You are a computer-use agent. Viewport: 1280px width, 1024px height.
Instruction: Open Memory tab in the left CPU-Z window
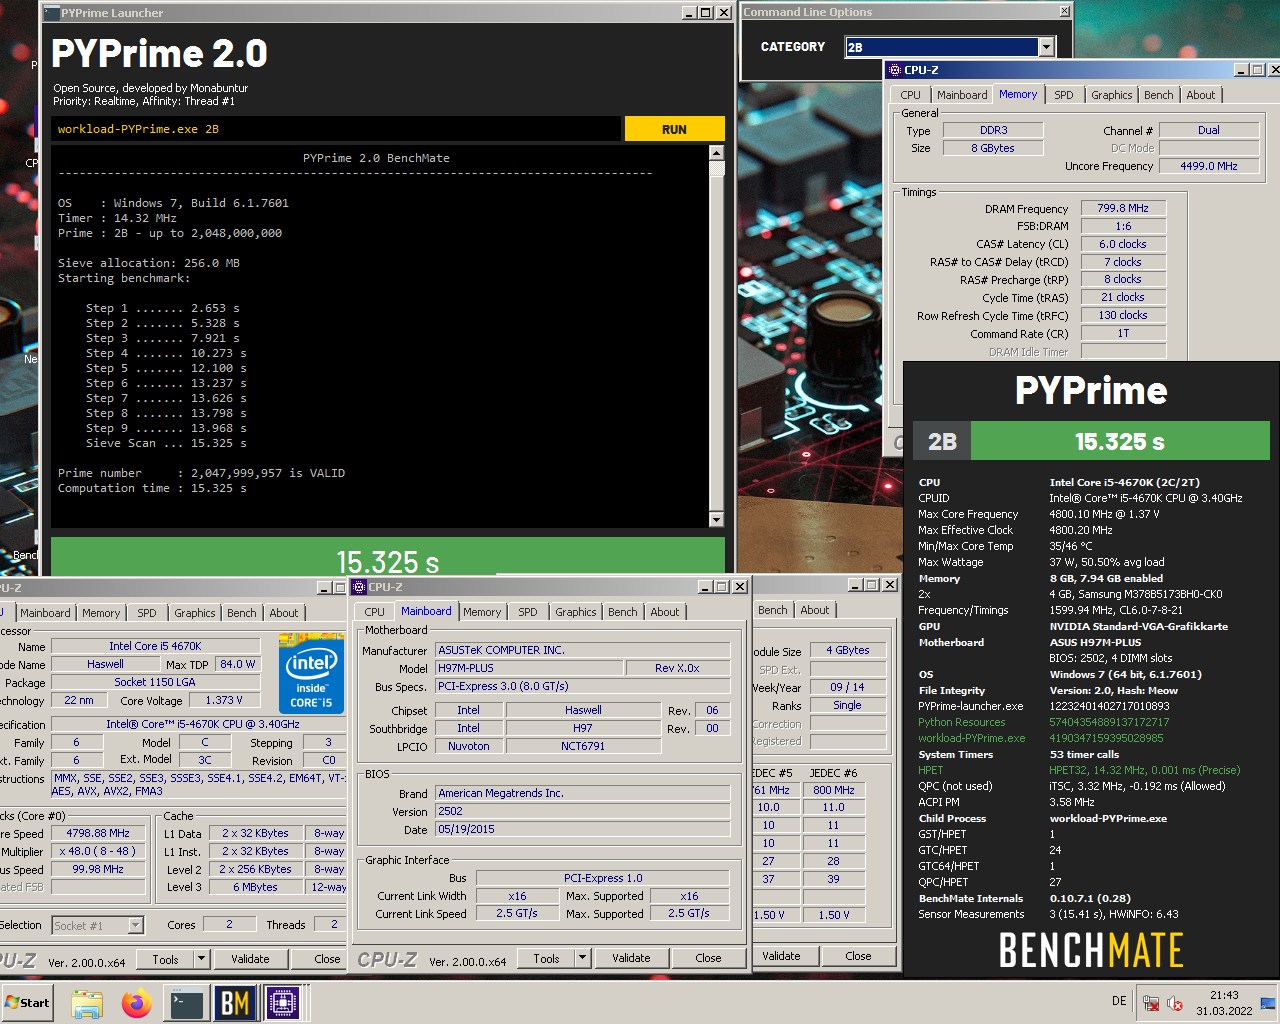tap(101, 613)
